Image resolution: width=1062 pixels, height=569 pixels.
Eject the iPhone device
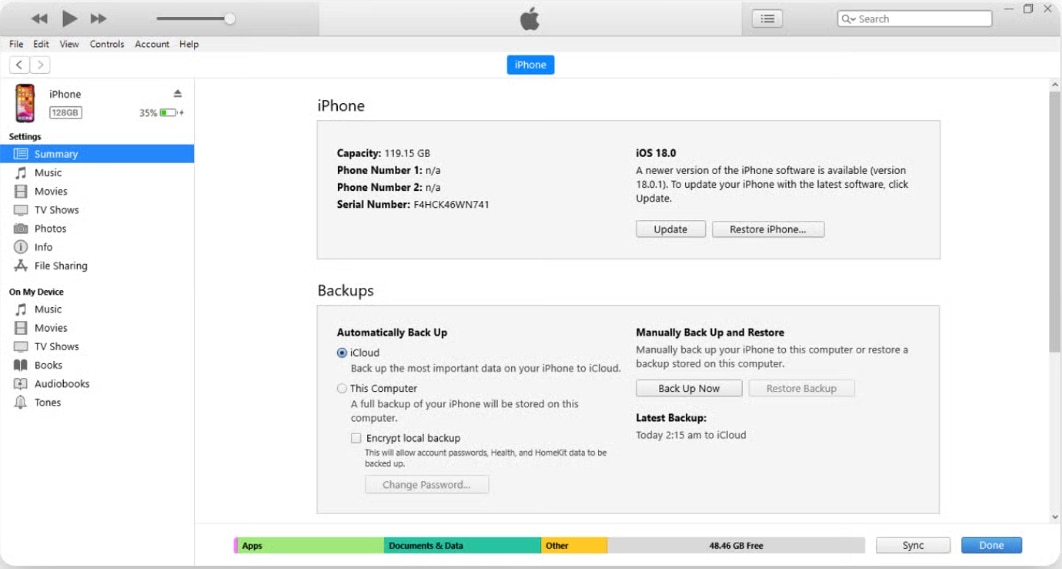178,94
